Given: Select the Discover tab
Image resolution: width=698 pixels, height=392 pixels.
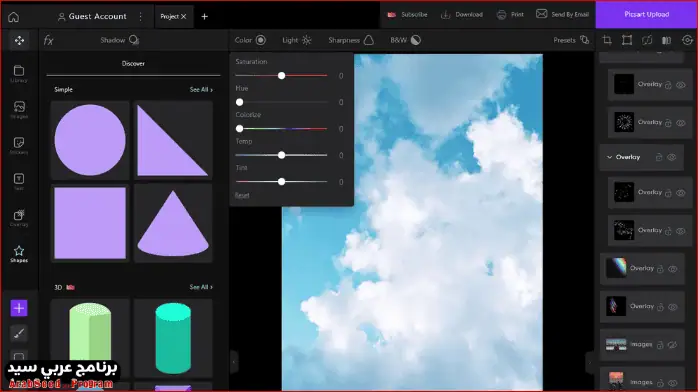Looking at the screenshot, I should 133,64.
